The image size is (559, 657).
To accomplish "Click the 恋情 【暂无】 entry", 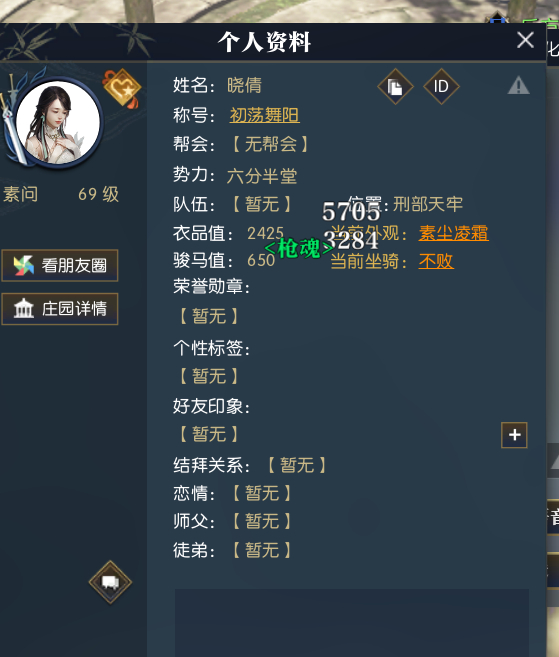I will click(x=261, y=493).
